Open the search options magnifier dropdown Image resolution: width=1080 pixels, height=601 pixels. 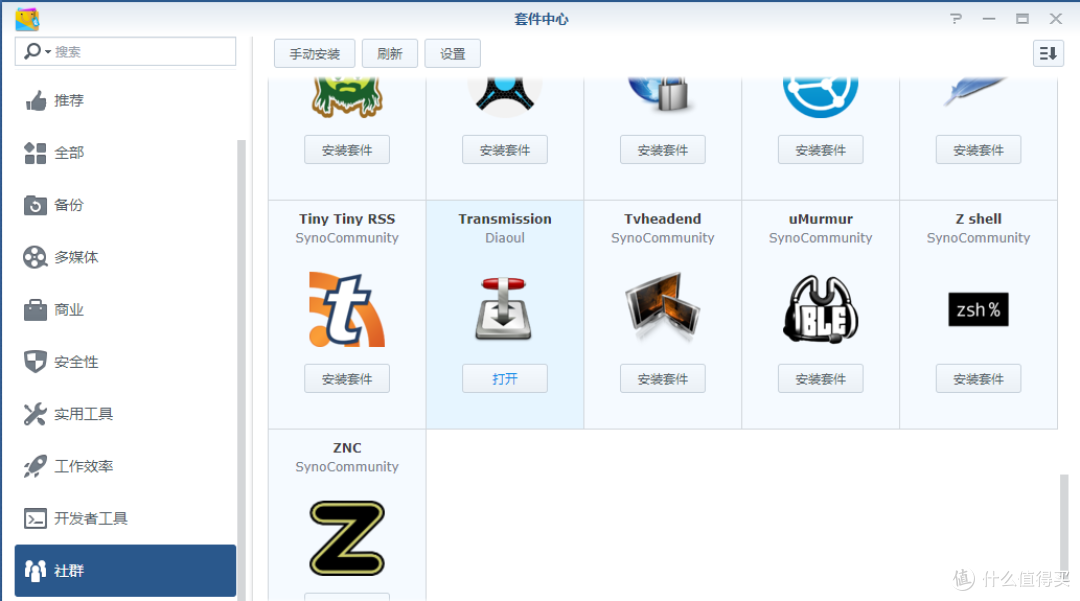pyautogui.click(x=37, y=52)
